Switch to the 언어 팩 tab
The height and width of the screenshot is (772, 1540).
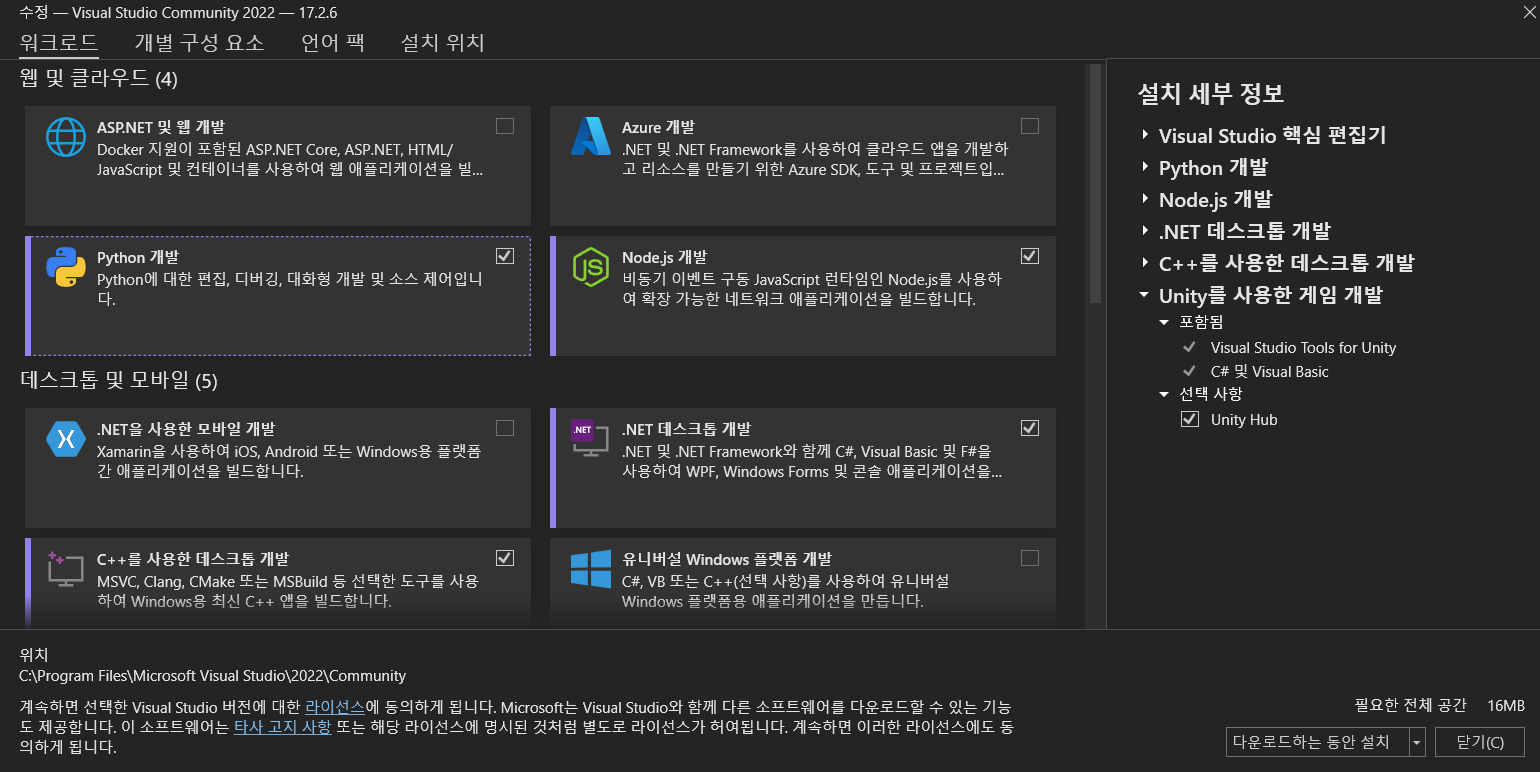[333, 43]
